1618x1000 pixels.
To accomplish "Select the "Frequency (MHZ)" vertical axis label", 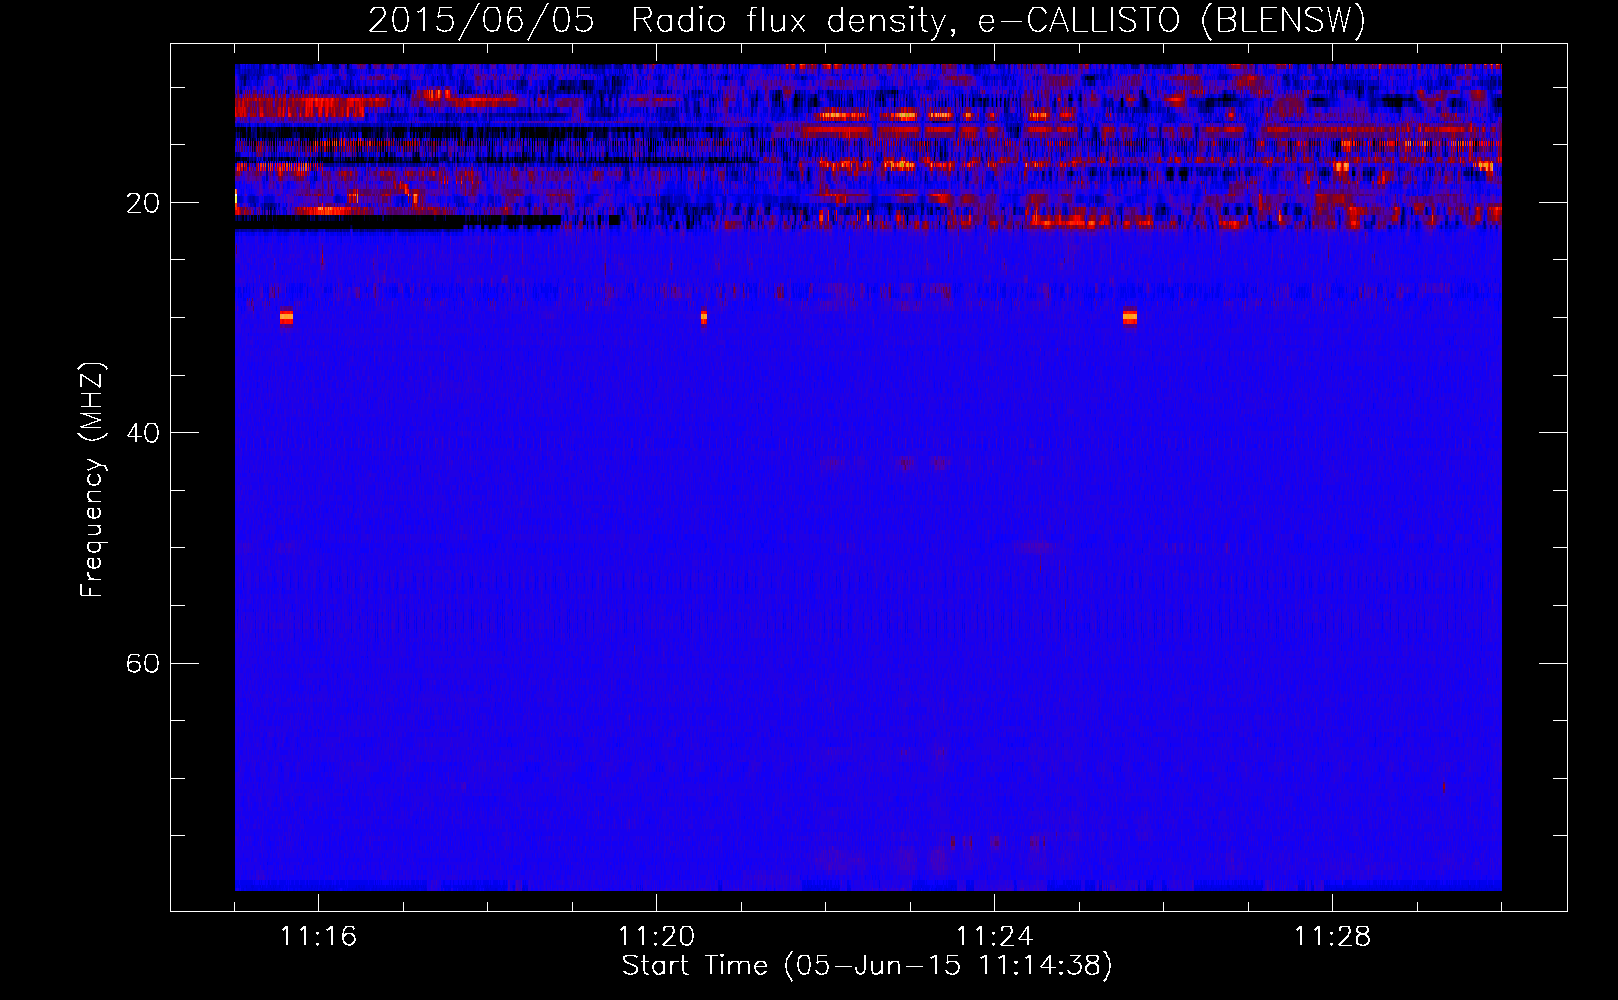I will (92, 480).
